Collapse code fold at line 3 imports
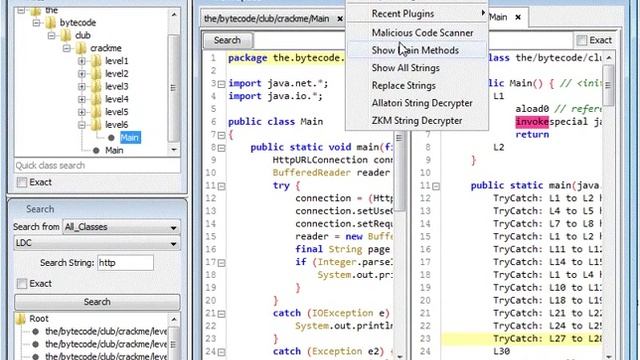Screen dimensions: 640x360 (x=221, y=84)
